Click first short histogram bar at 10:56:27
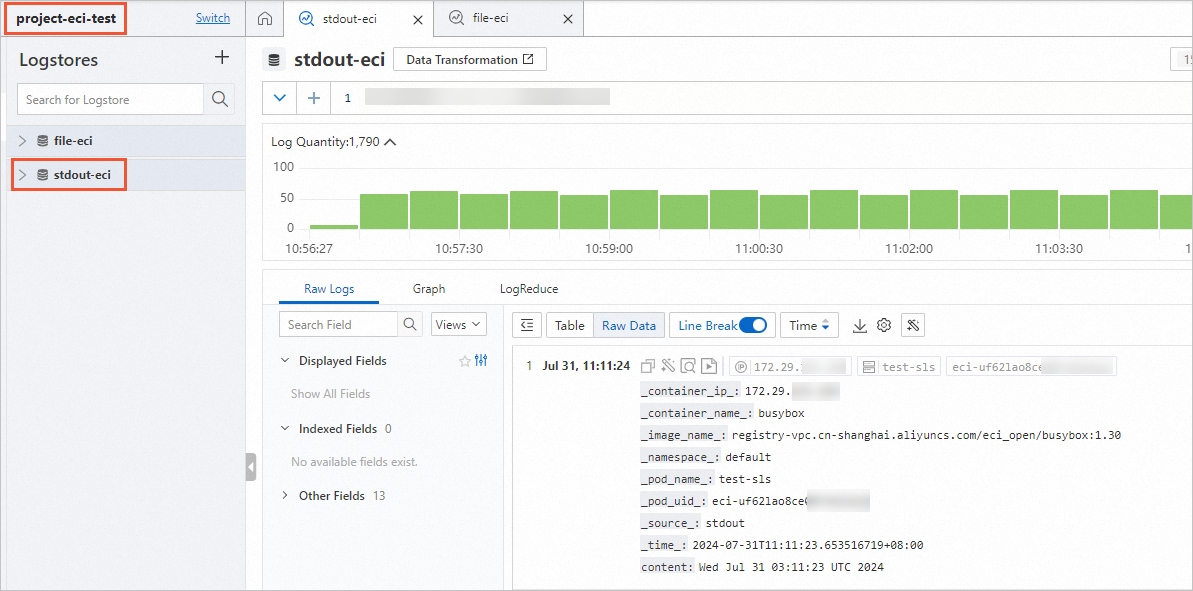This screenshot has width=1193, height=591. [x=333, y=227]
